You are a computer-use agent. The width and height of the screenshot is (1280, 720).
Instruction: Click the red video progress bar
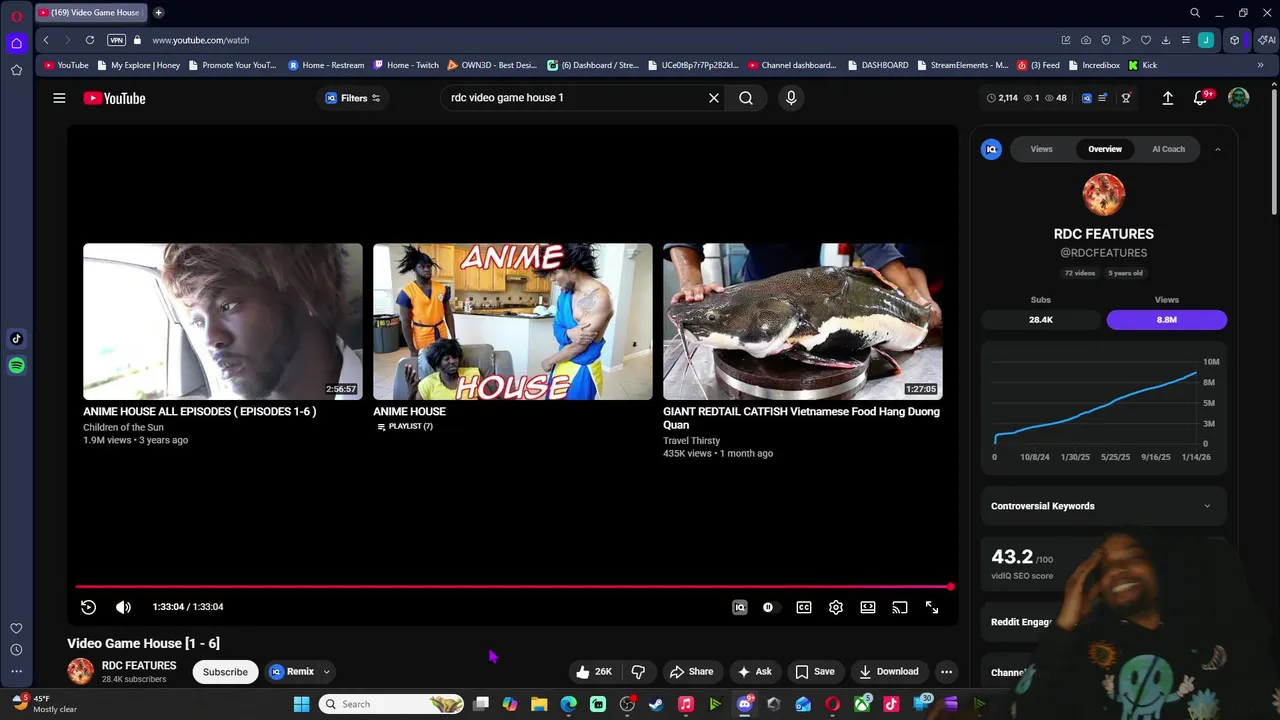click(x=514, y=587)
